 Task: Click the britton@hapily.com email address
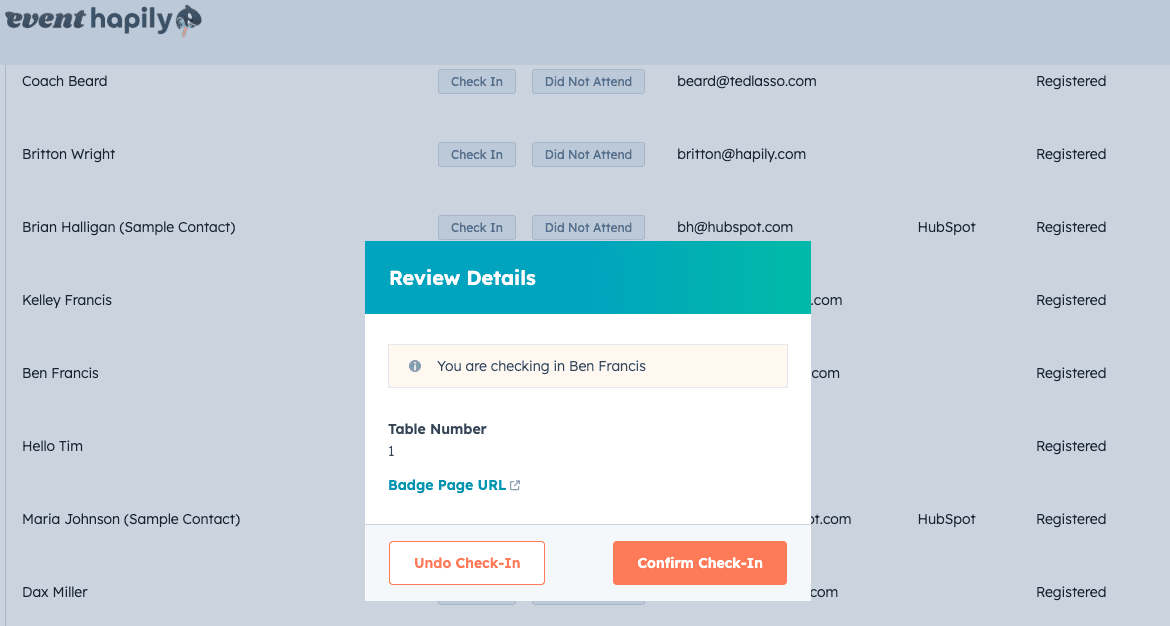[x=741, y=155]
